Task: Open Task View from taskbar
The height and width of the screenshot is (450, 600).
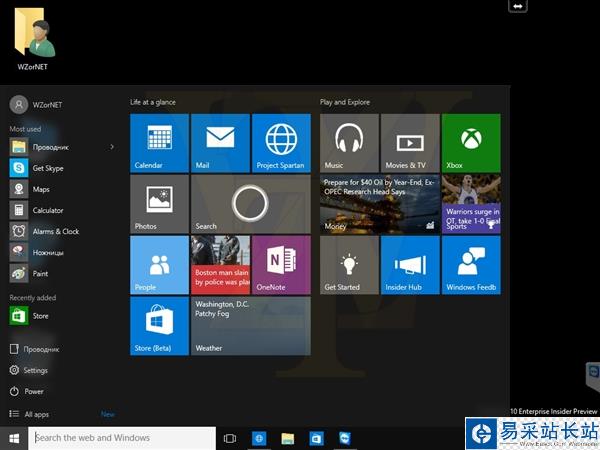Action: 230,438
